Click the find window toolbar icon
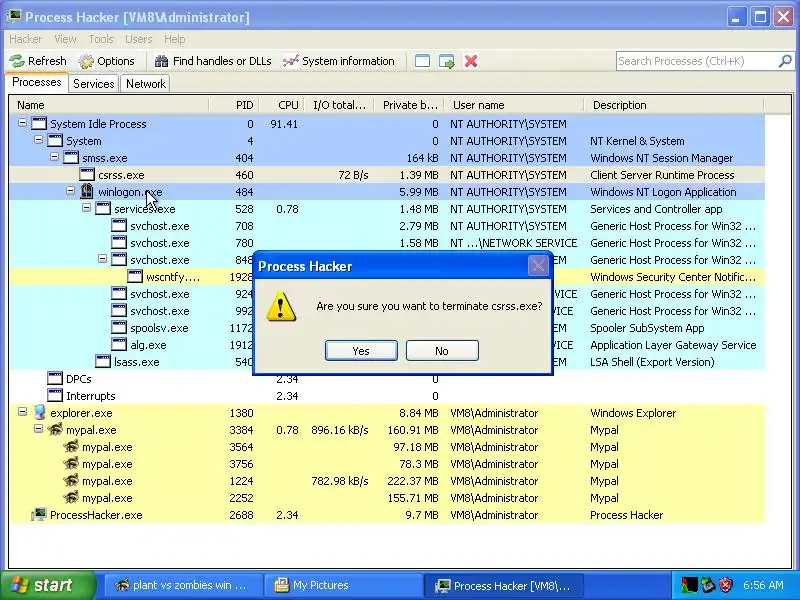The image size is (800, 600). click(422, 61)
